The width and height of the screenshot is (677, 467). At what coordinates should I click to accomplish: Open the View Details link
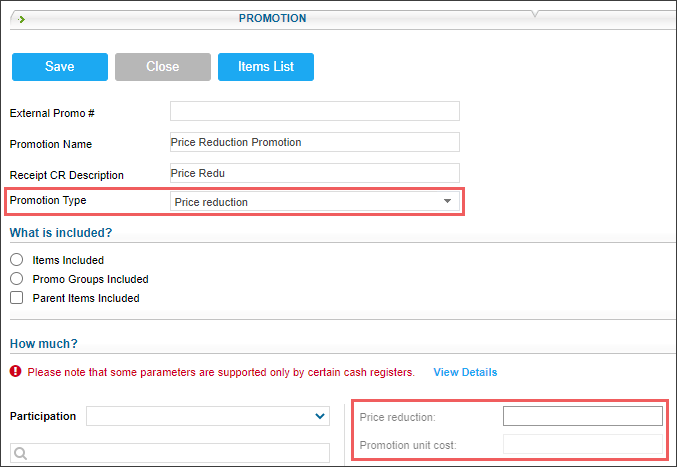pyautogui.click(x=465, y=372)
